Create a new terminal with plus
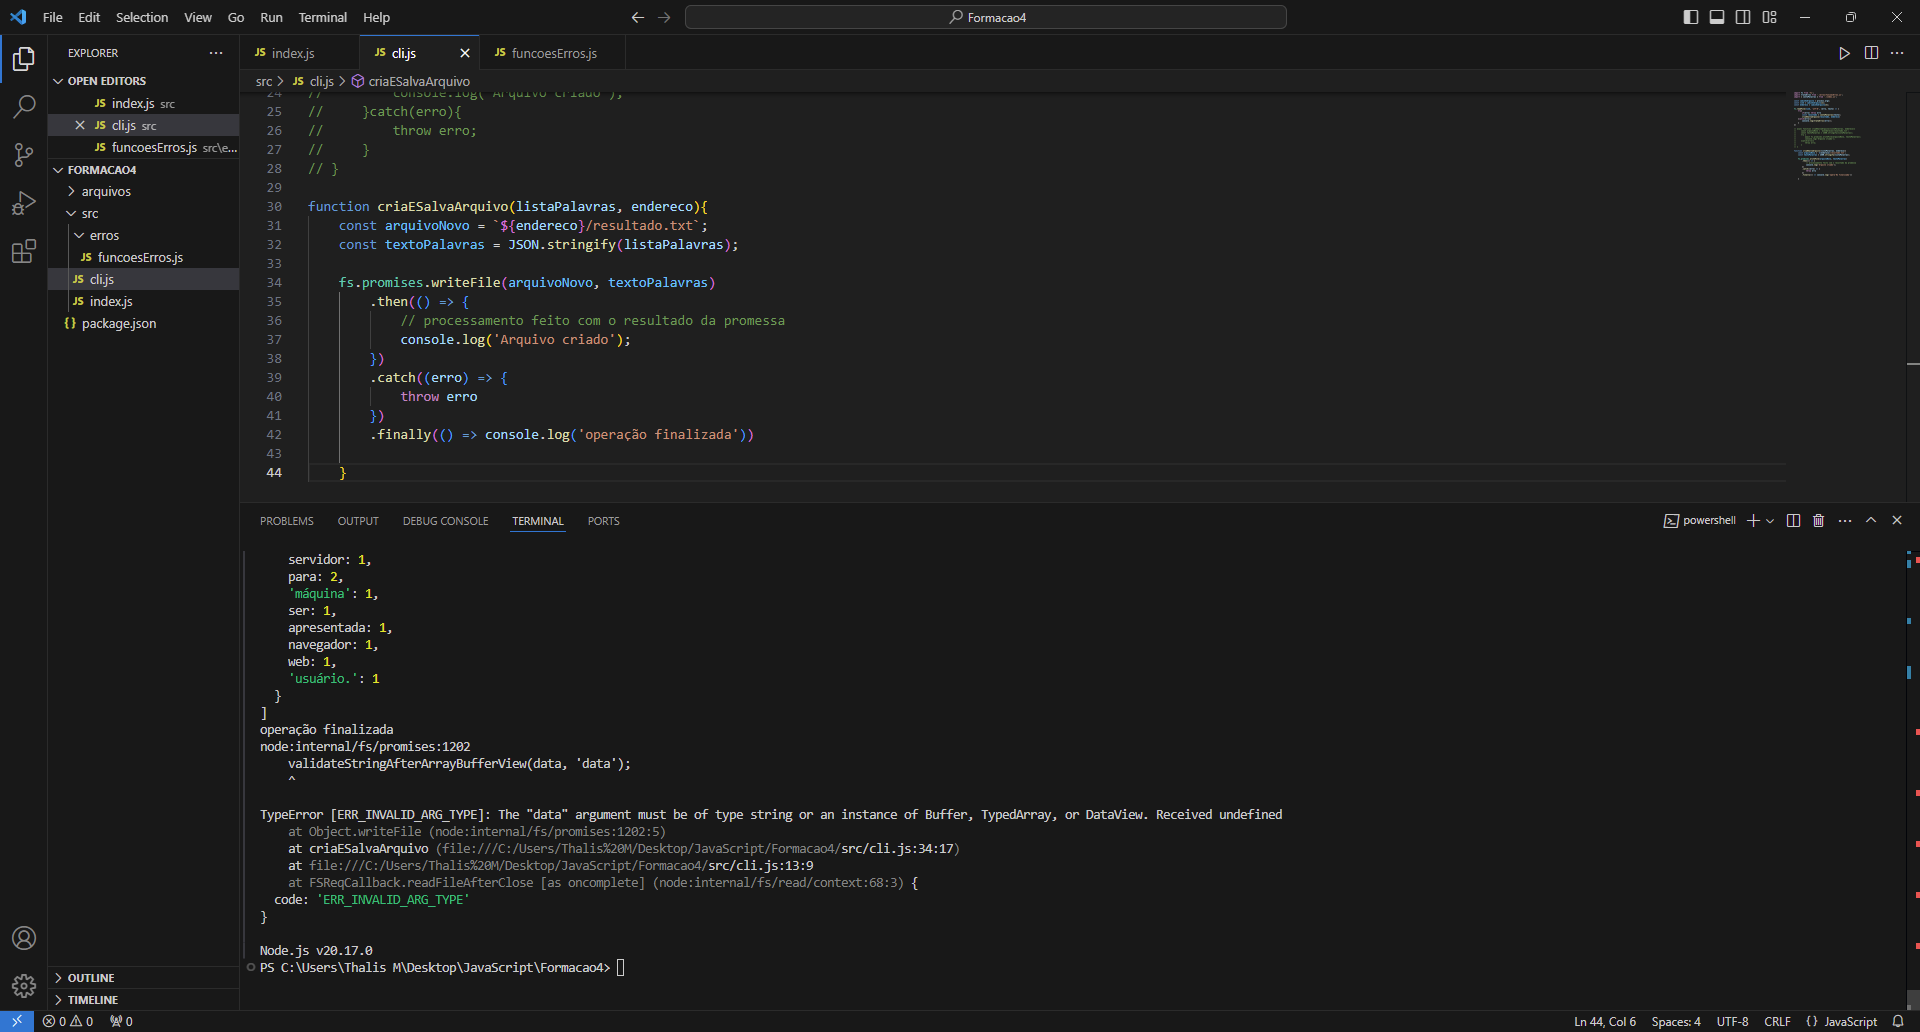The height and width of the screenshot is (1032, 1920). pyautogui.click(x=1753, y=521)
